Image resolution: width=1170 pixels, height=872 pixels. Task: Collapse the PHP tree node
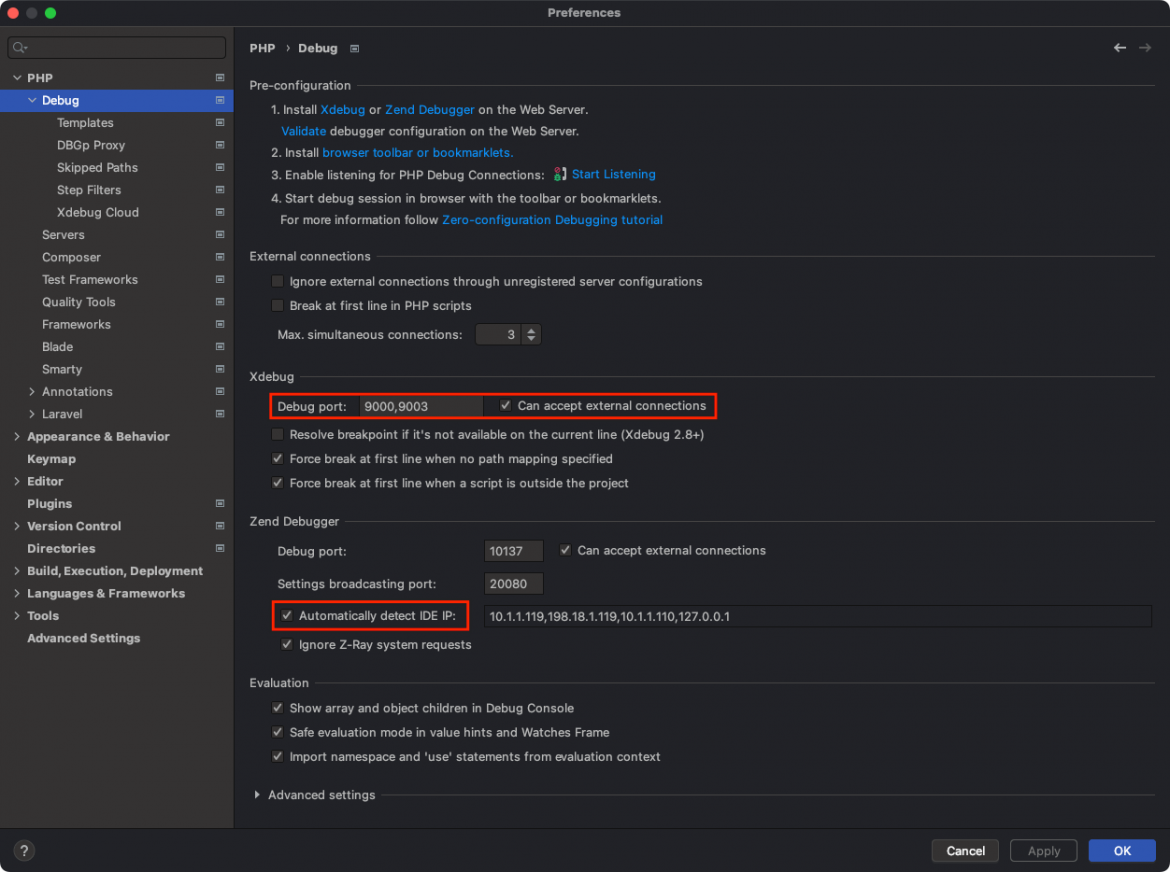coord(17,78)
